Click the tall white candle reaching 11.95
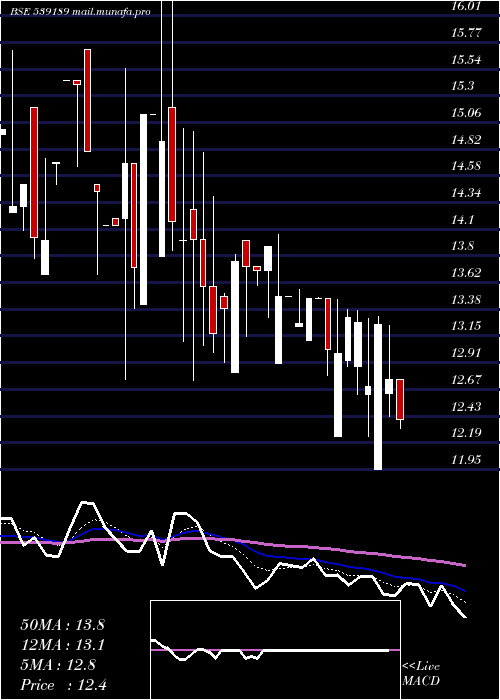Screen dimensions: 500x700 (378, 397)
